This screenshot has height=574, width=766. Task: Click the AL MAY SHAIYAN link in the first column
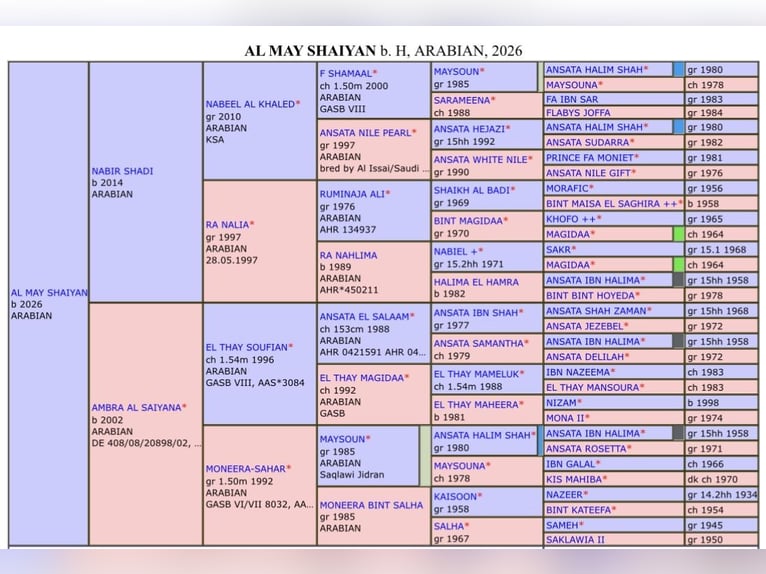49,293
